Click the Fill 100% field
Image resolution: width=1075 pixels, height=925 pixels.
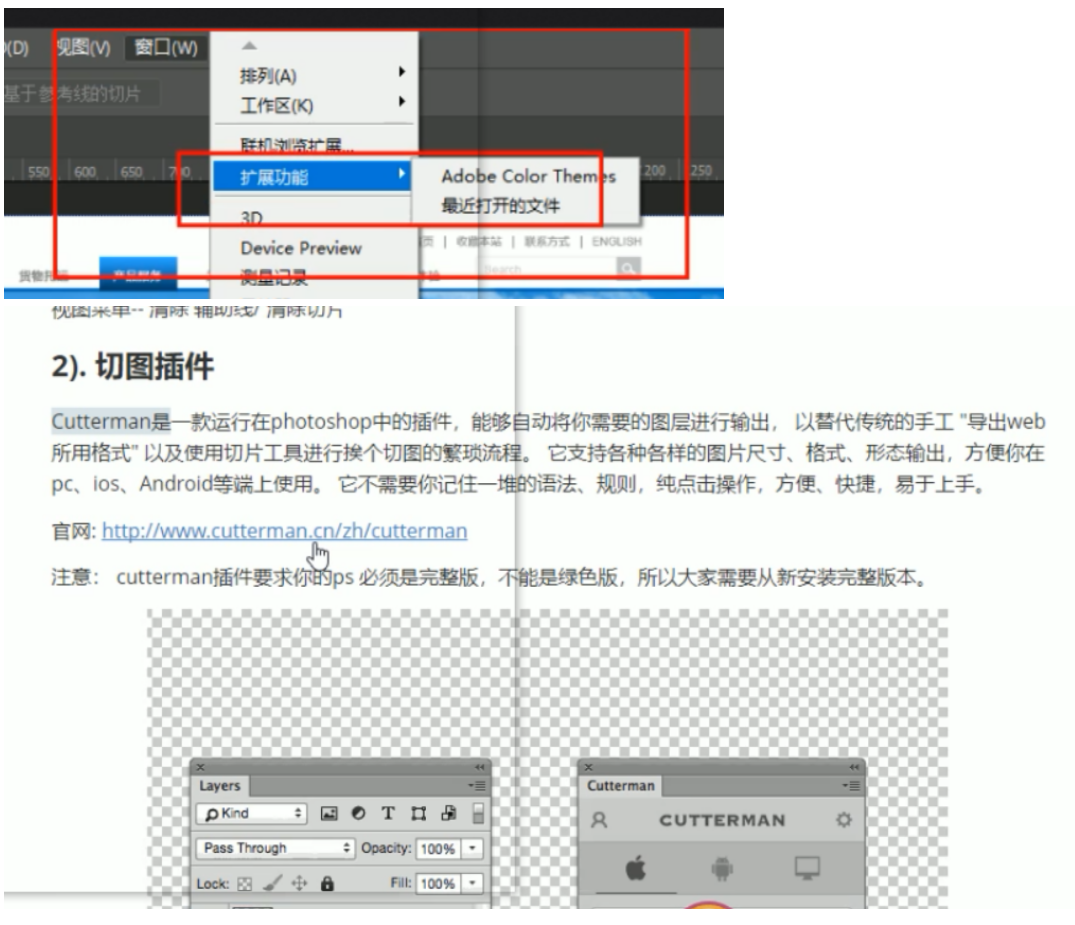pyautogui.click(x=438, y=883)
